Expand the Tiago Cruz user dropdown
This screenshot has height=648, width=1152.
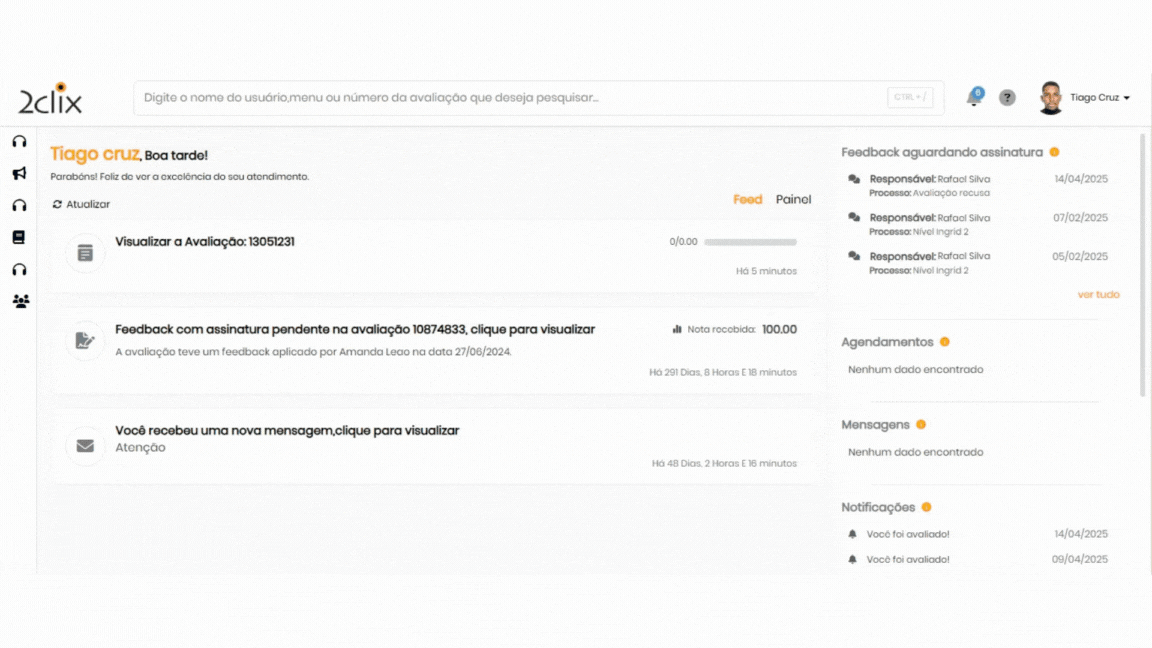point(1099,98)
